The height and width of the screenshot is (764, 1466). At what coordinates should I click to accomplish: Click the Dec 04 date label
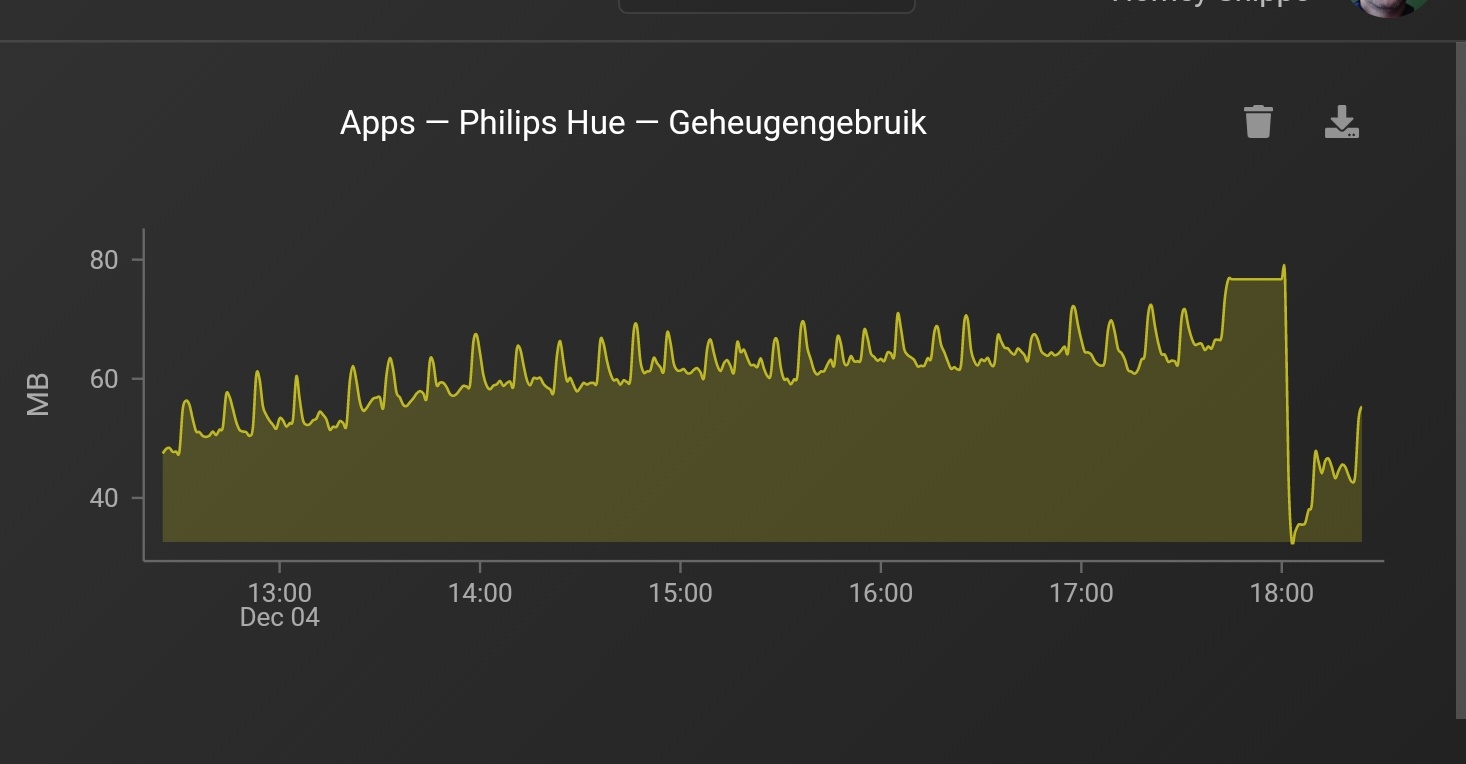pyautogui.click(x=279, y=618)
